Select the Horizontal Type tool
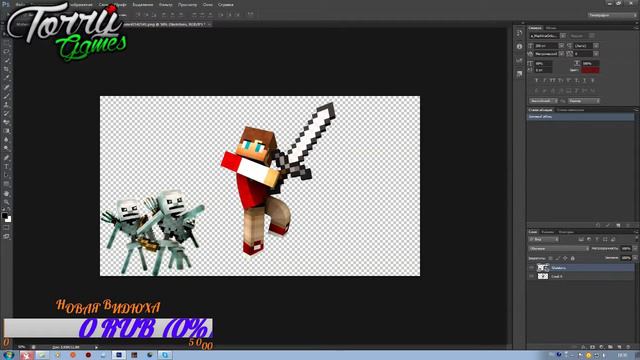Image resolution: width=640 pixels, height=360 pixels. tap(7, 167)
